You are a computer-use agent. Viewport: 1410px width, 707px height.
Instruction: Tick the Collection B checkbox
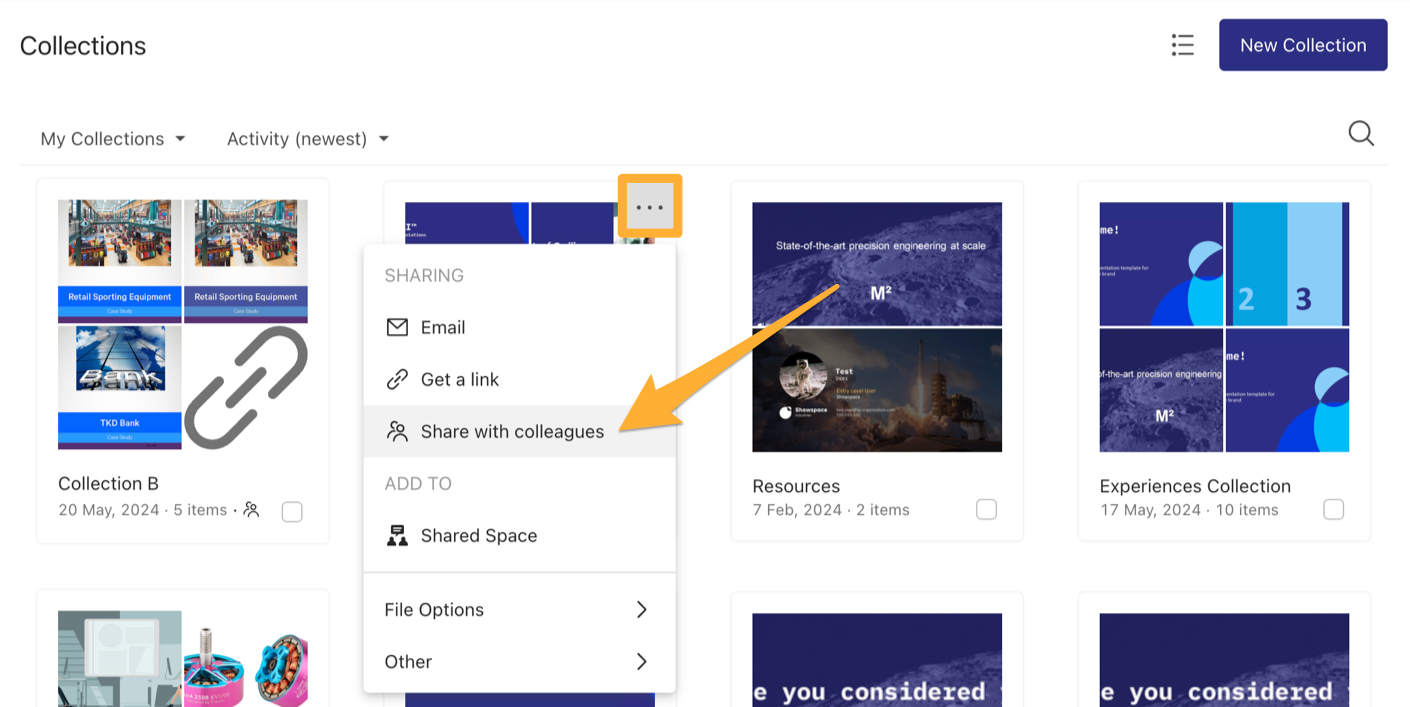pyautogui.click(x=292, y=512)
